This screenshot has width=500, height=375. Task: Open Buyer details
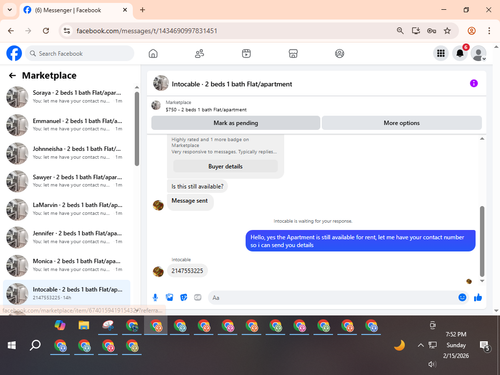[225, 166]
